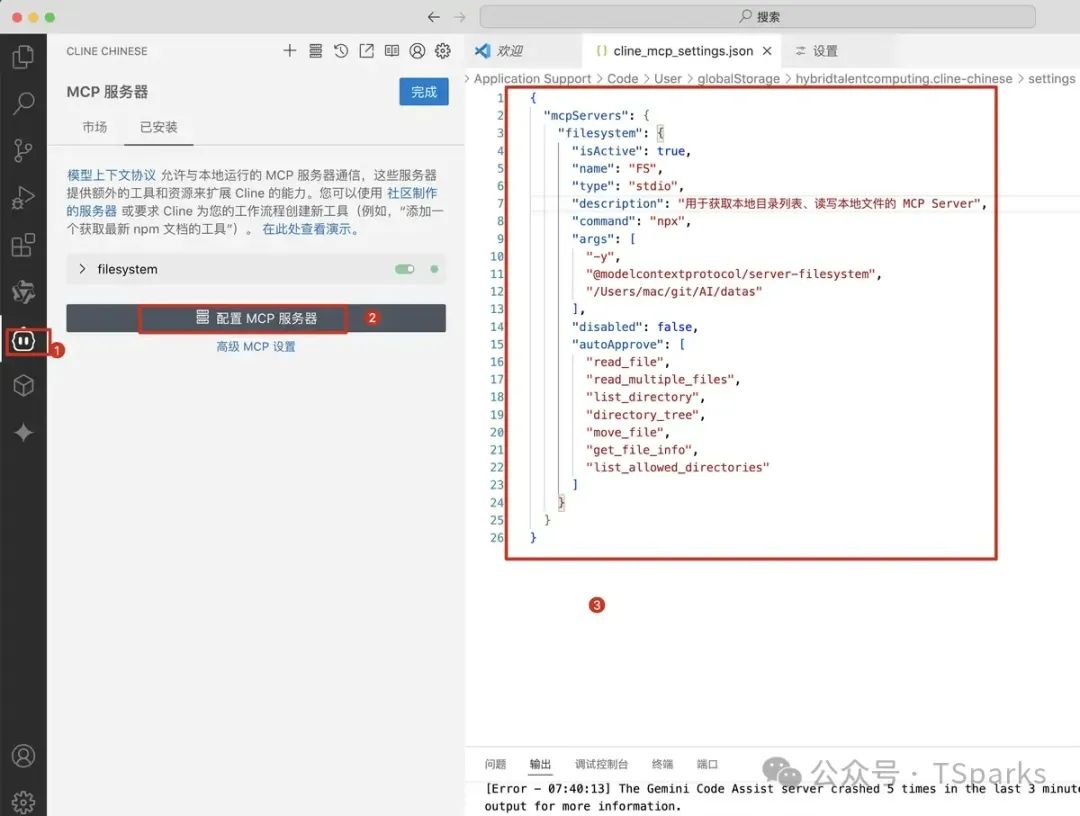View Cline task history via clock icon

(x=340, y=50)
